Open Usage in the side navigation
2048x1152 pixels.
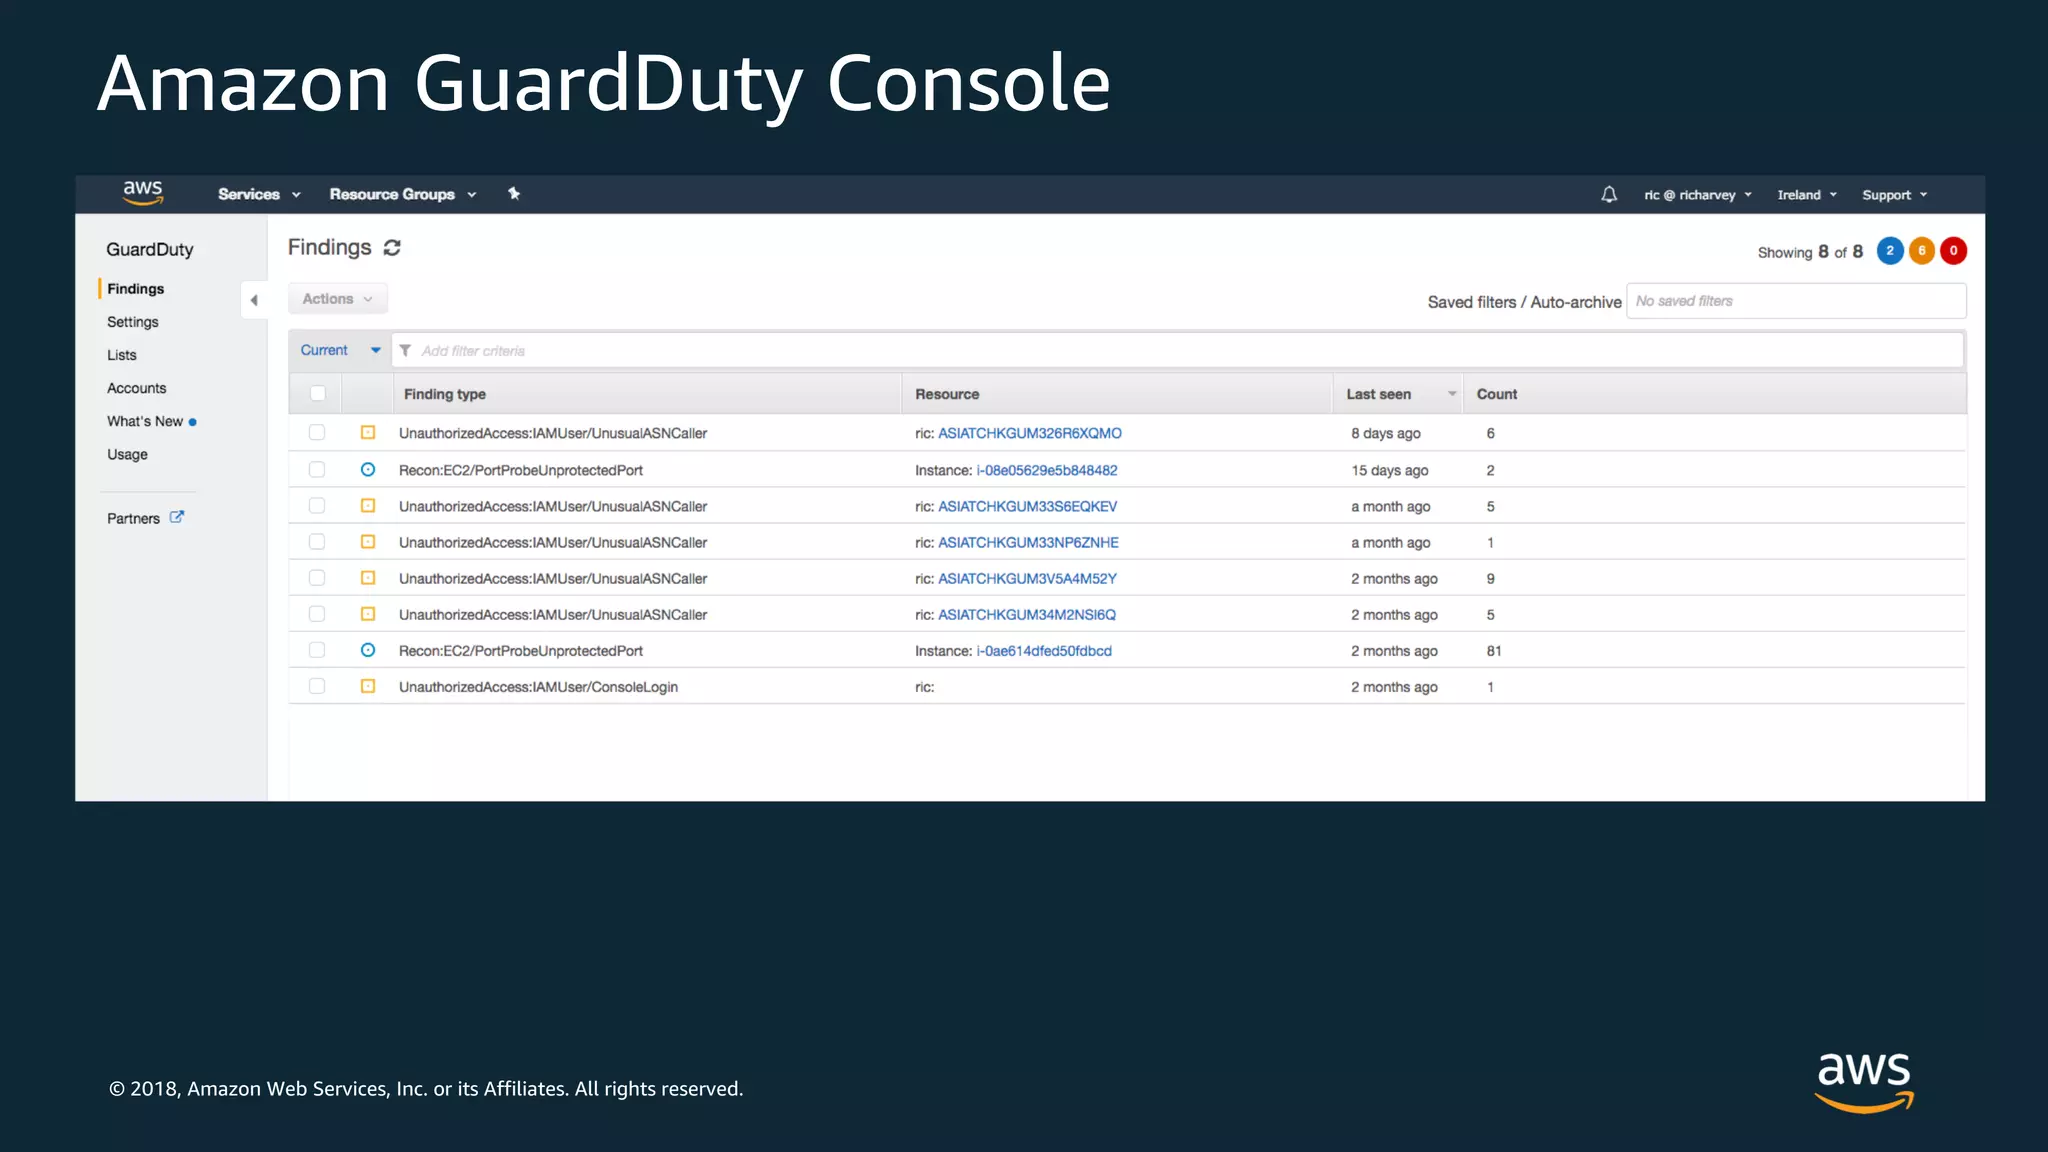pyautogui.click(x=128, y=454)
